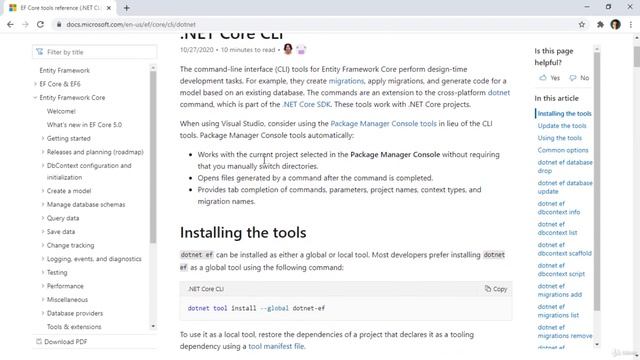Viewport: 640px width, 360px height.
Task: Open the browser extensions puzzle icon
Action: [x=600, y=24]
